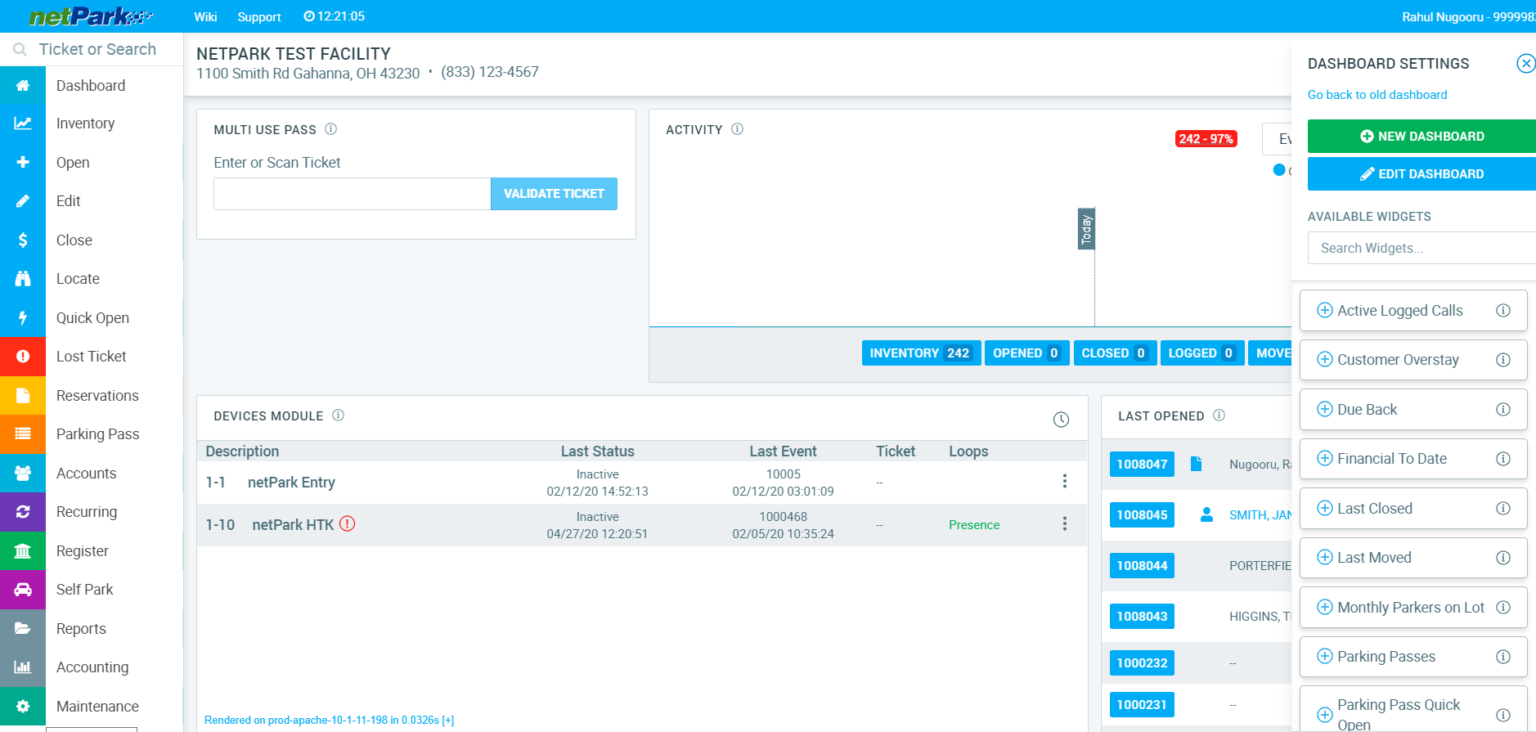Click the Devices Module info icon
1536x732 pixels.
[x=338, y=415]
